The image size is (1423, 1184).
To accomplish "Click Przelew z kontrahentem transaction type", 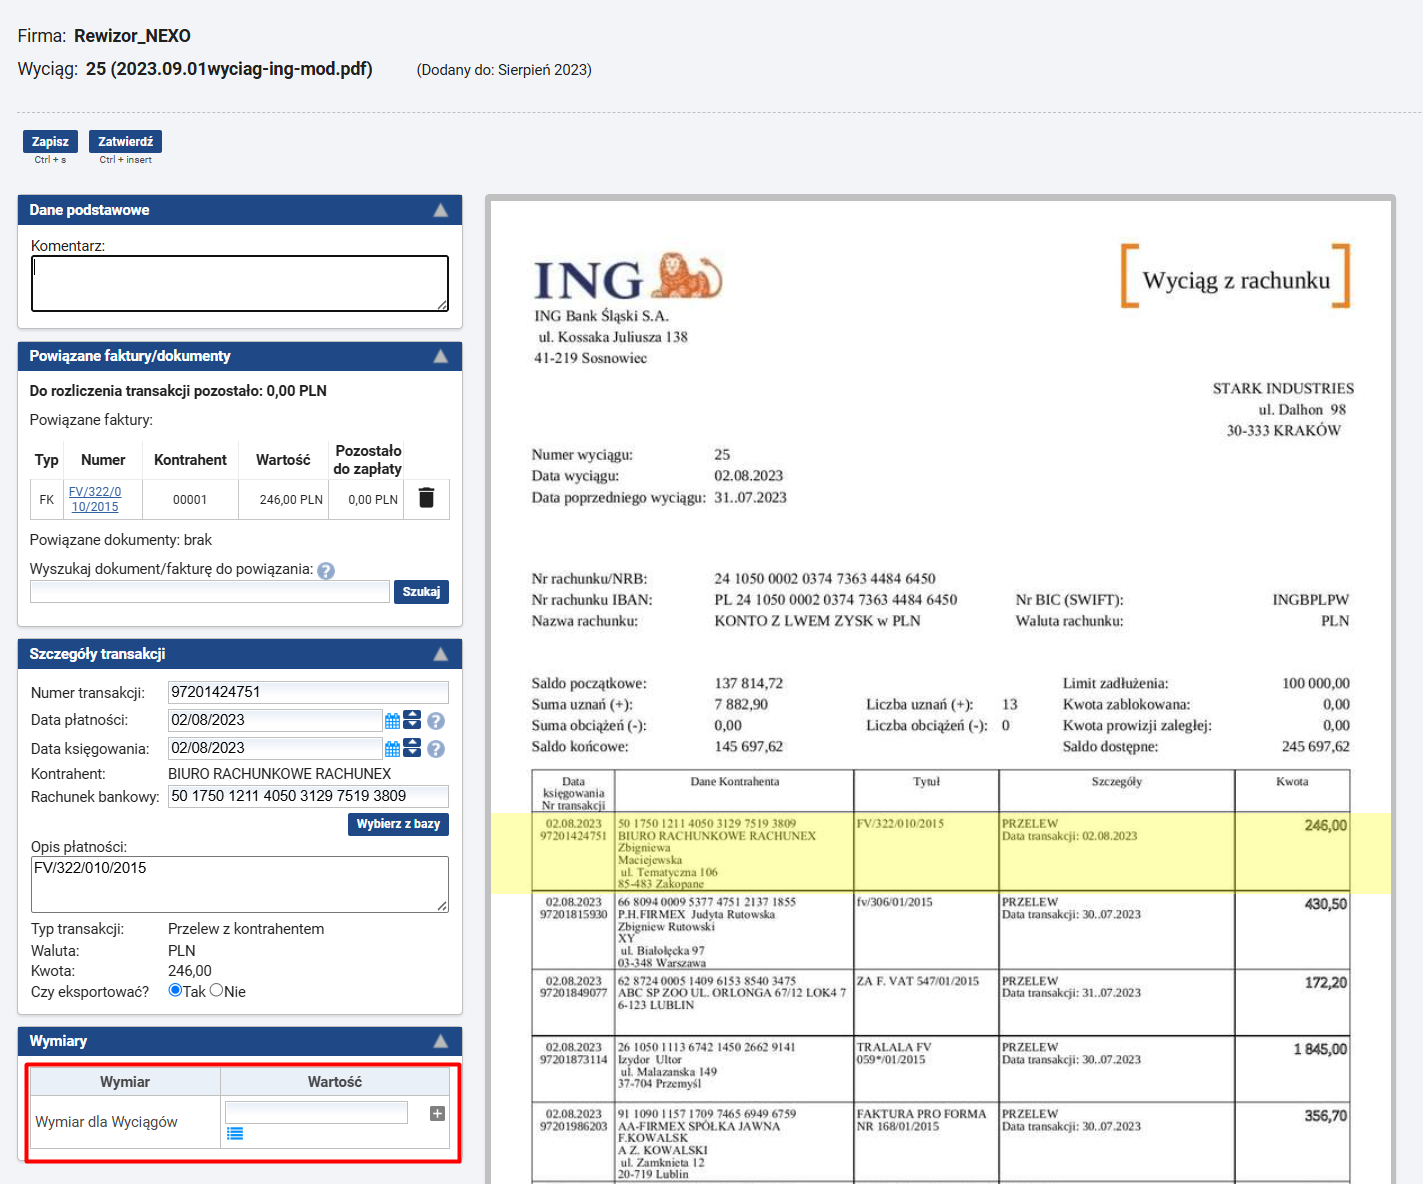I will pyautogui.click(x=246, y=929).
